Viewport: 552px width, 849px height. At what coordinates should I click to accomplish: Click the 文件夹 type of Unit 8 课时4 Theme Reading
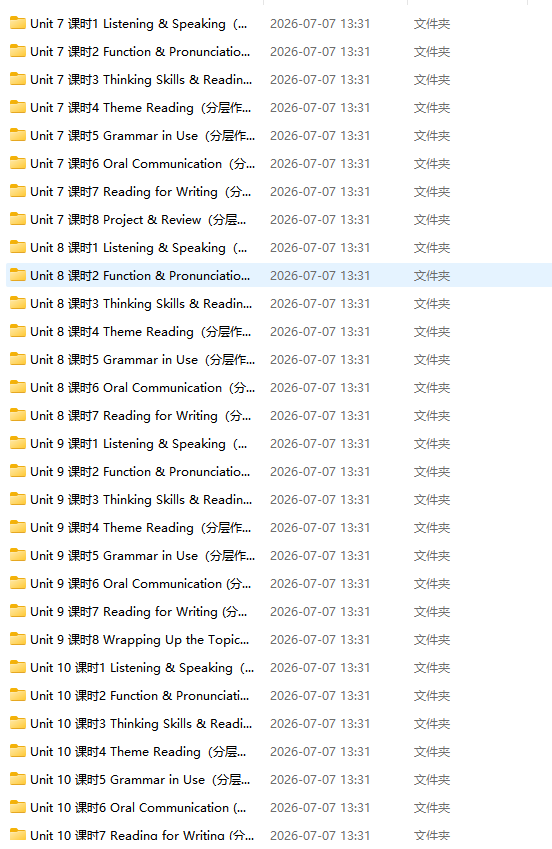pyautogui.click(x=432, y=331)
